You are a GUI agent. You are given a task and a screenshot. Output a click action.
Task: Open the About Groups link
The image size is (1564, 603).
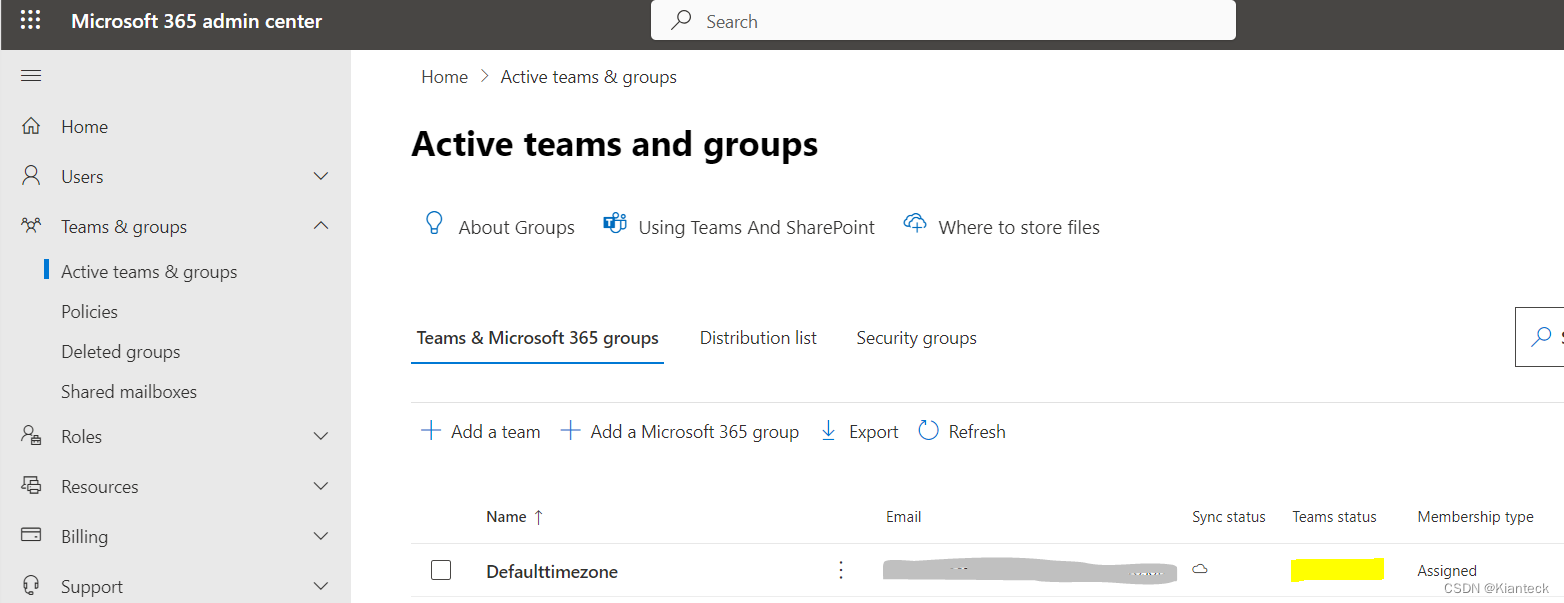516,227
